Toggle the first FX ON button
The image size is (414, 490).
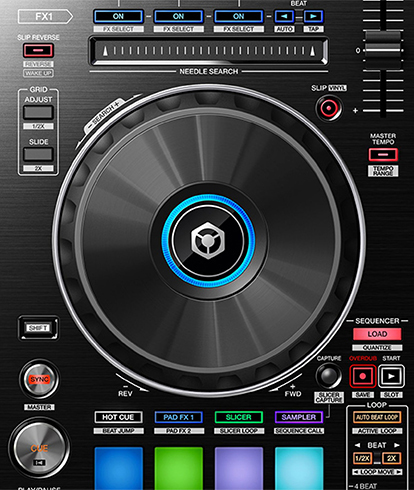click(118, 16)
